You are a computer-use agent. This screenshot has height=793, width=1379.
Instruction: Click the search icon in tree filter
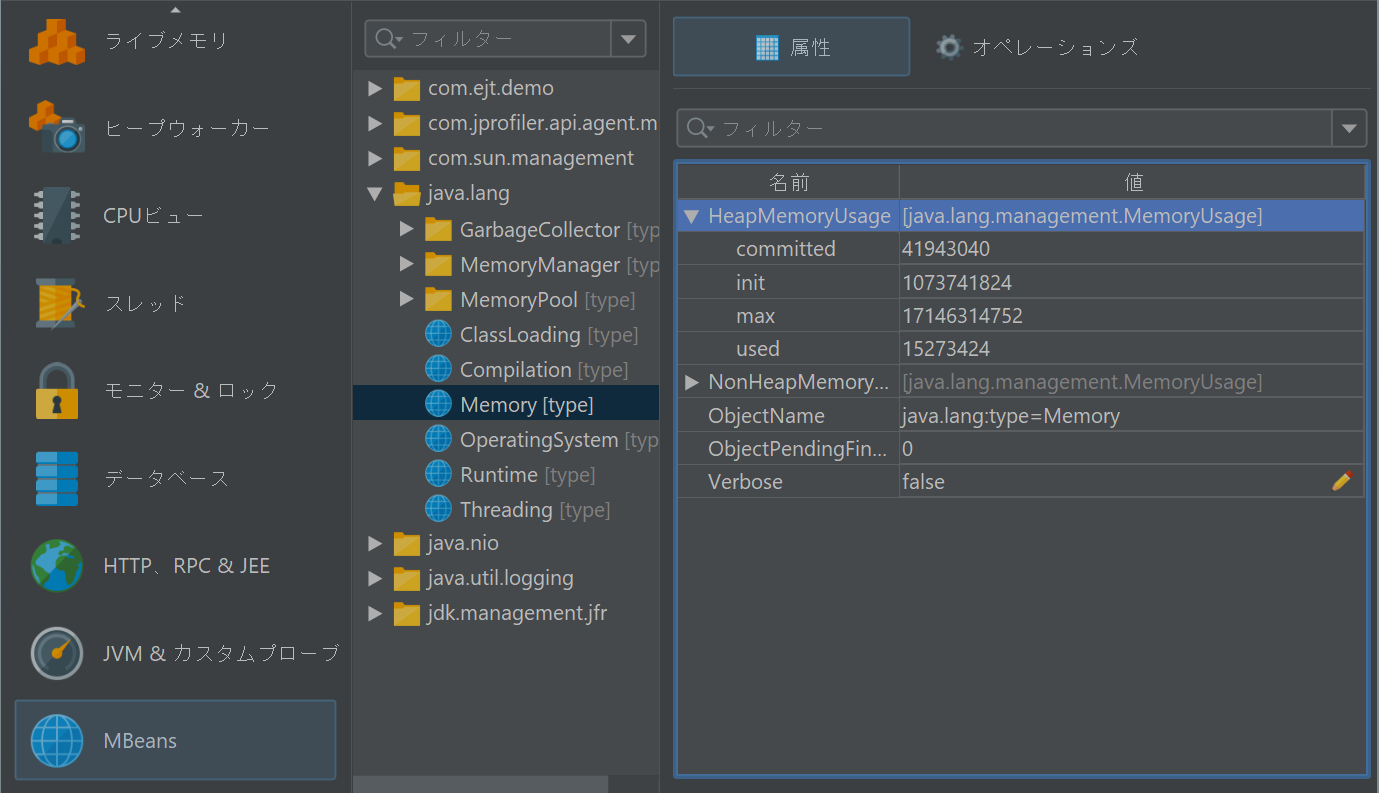[x=387, y=39]
